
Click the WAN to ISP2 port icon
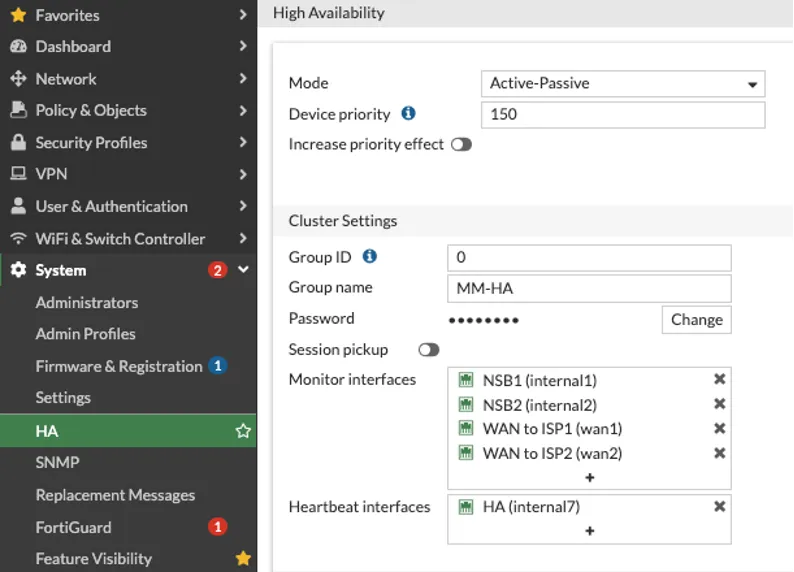tap(466, 453)
